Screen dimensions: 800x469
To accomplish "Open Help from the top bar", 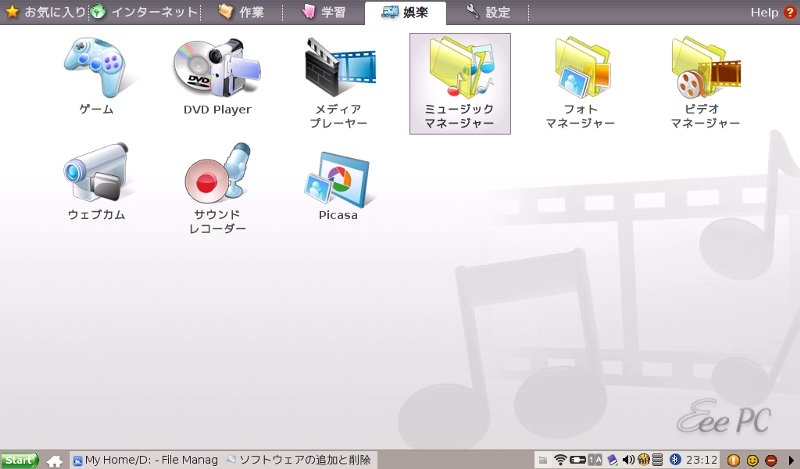I will tap(773, 12).
